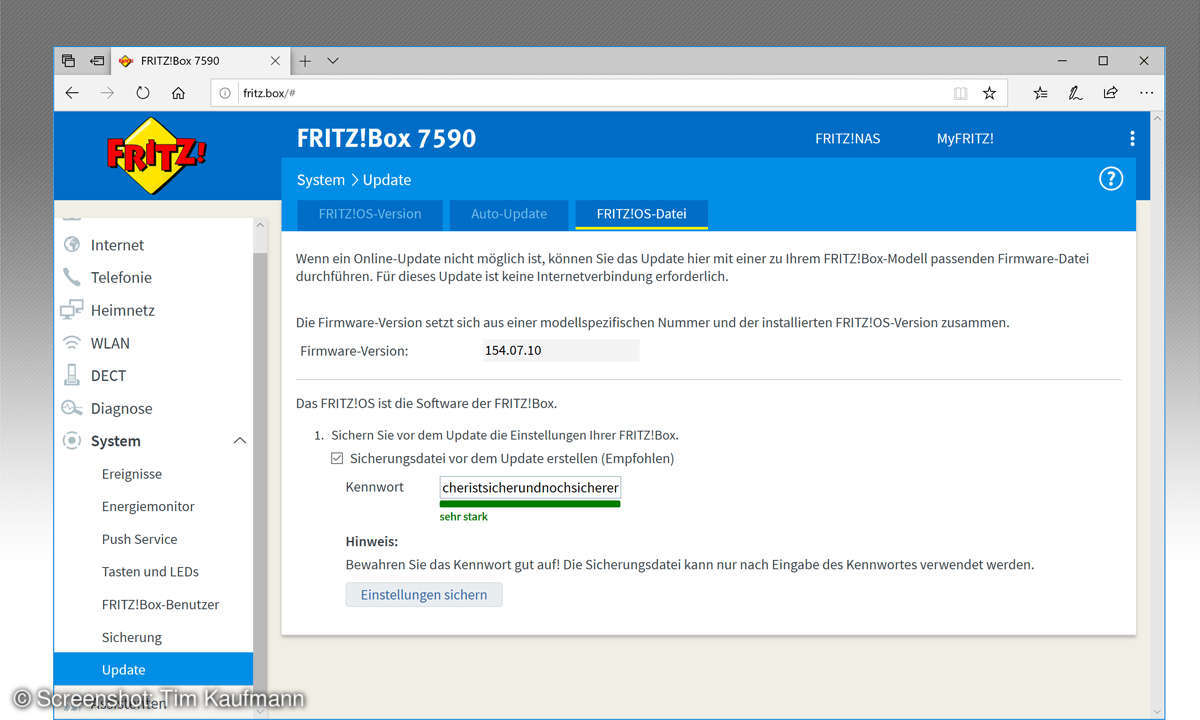The image size is (1200, 720).
Task: Open the help question mark icon
Action: [x=1110, y=179]
